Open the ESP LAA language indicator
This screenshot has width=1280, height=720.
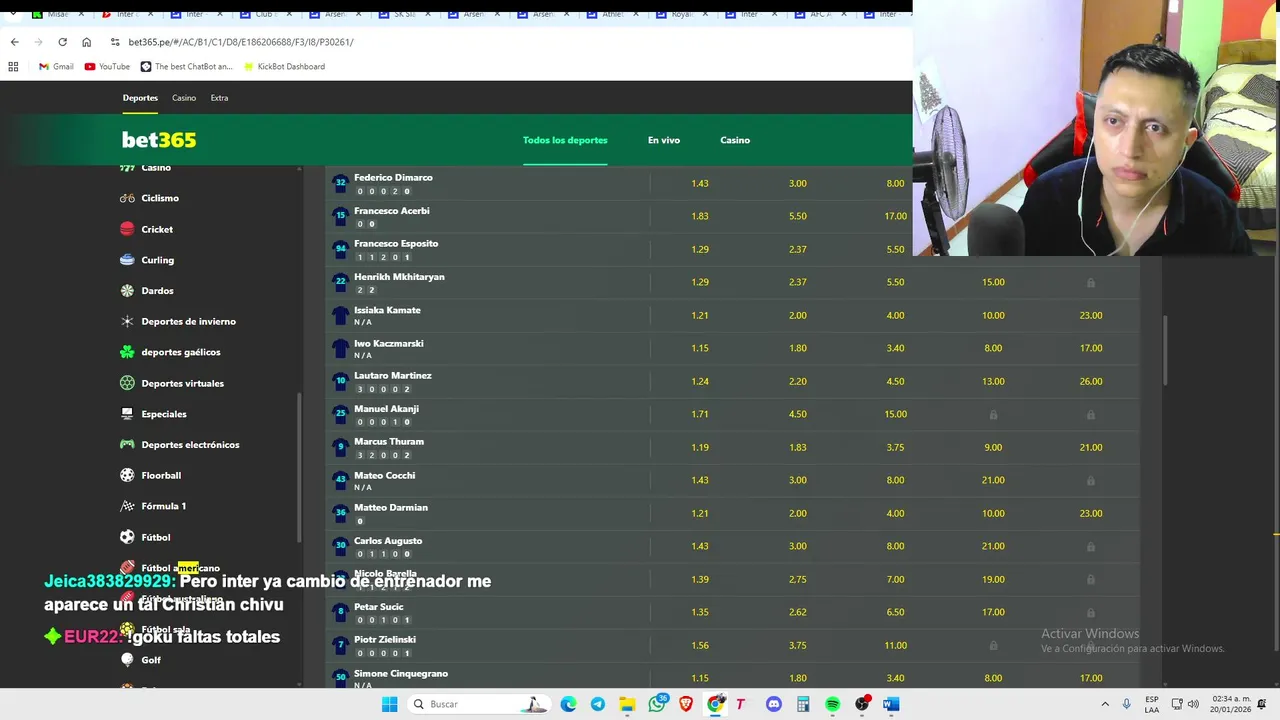1152,704
